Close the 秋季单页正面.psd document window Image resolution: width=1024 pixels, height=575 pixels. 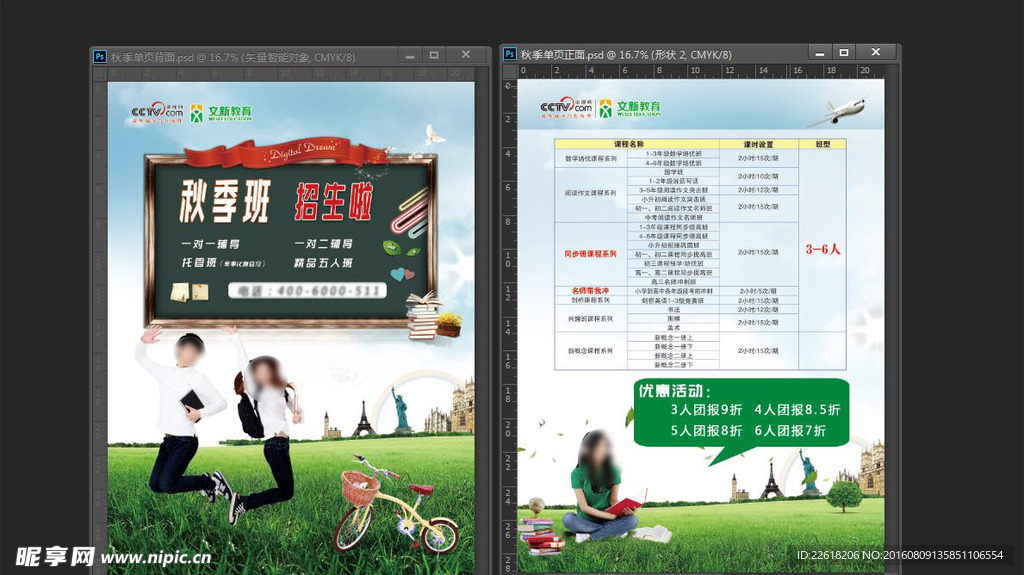click(x=877, y=52)
